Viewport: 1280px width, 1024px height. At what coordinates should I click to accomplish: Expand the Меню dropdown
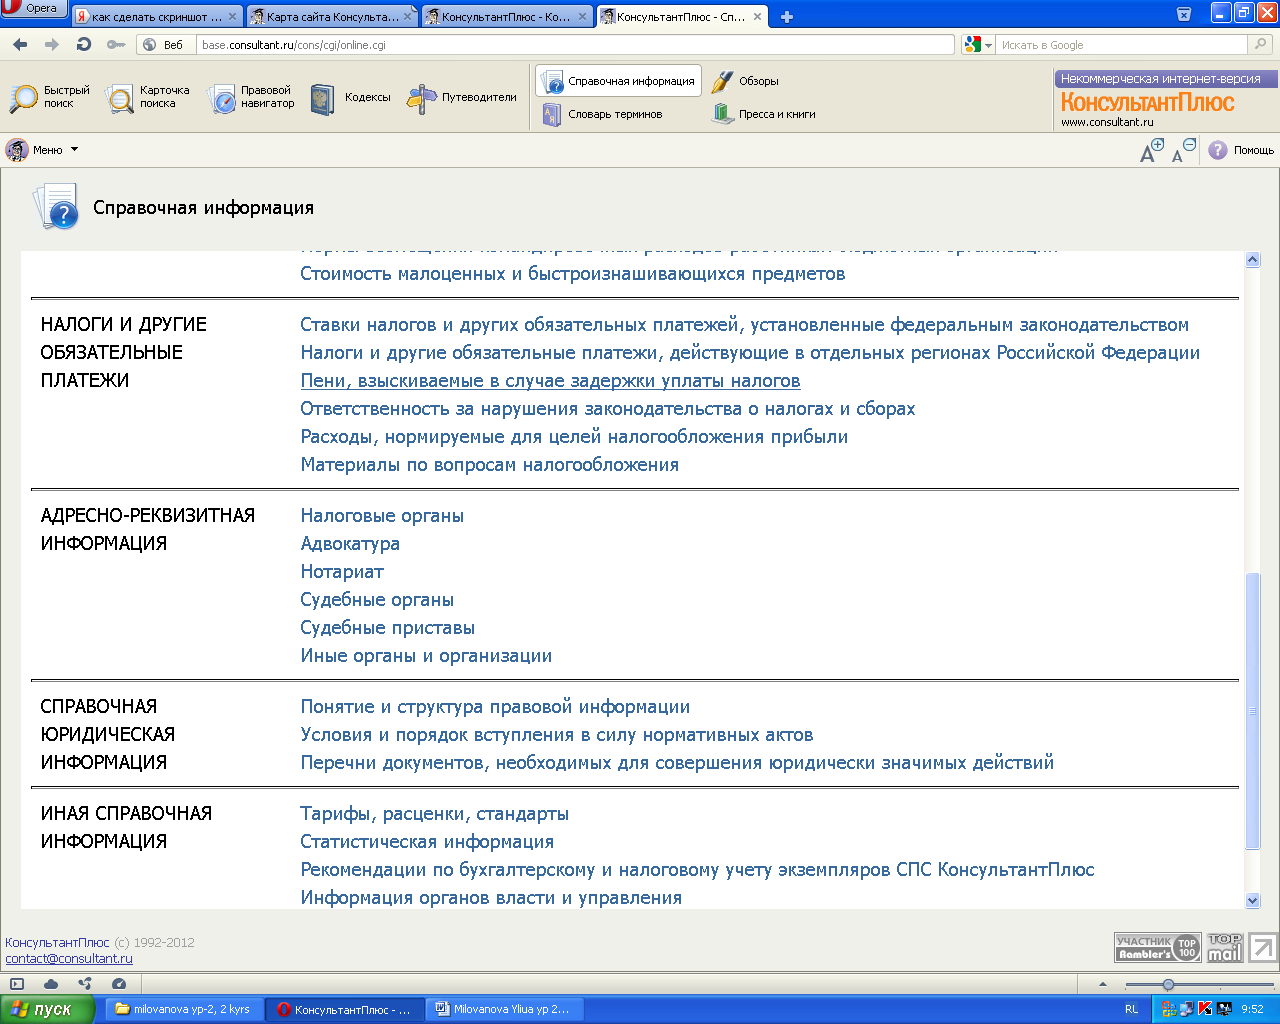(42, 150)
